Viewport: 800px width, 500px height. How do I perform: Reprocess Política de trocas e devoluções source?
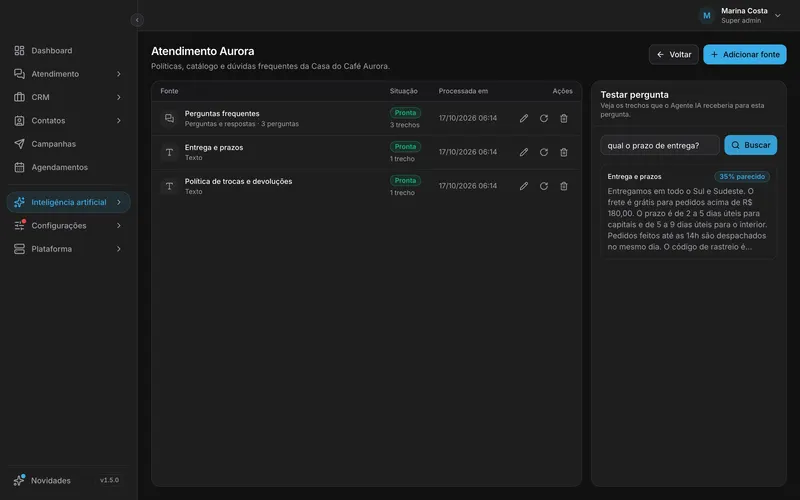[x=544, y=186]
